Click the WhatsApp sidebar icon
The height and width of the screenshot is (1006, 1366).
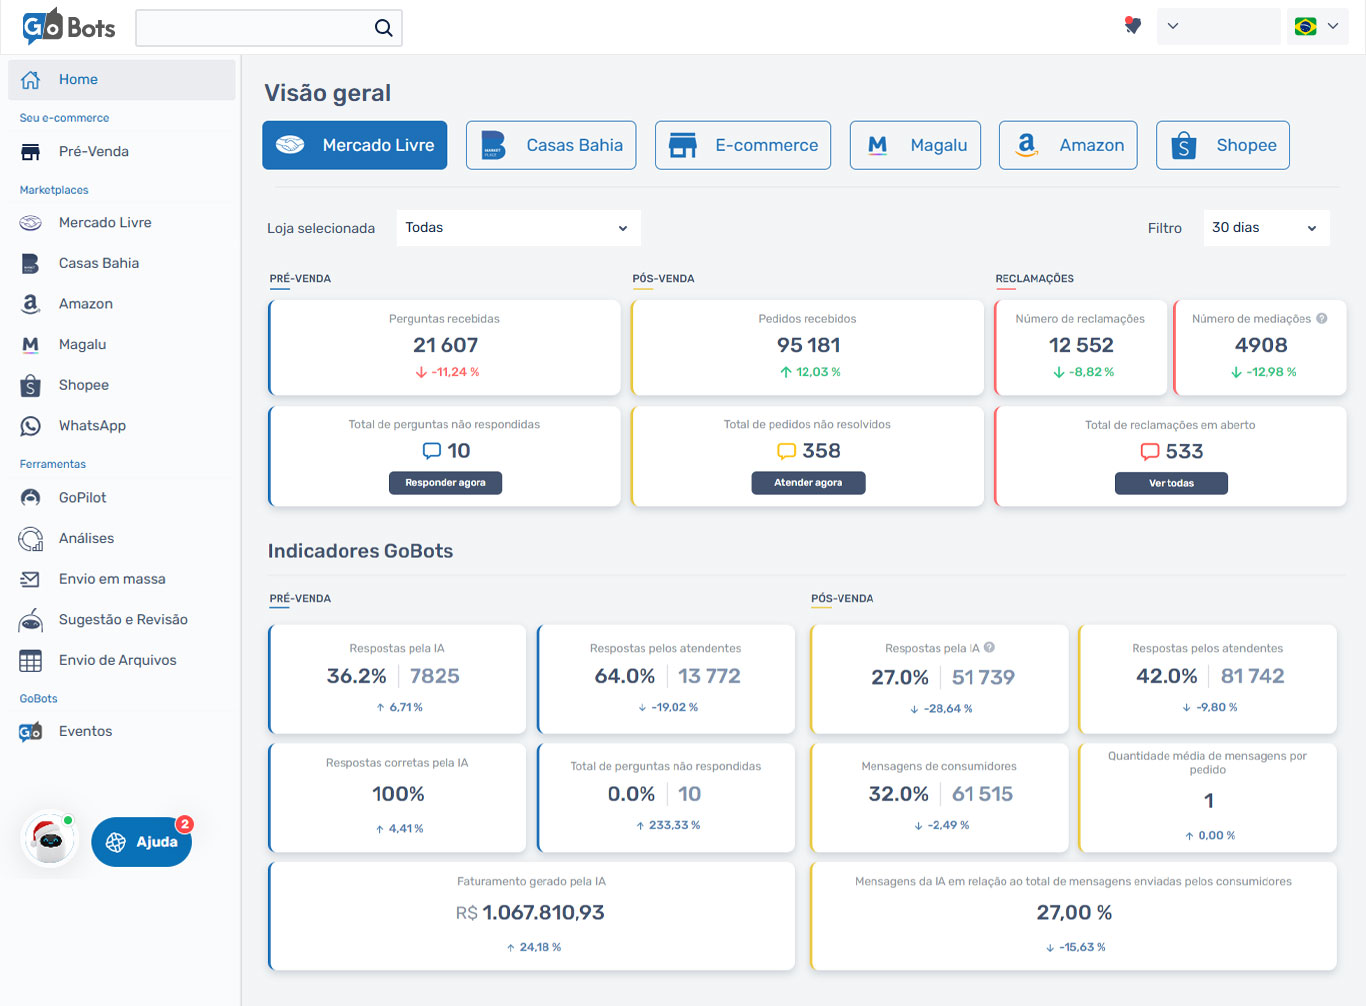[31, 426]
